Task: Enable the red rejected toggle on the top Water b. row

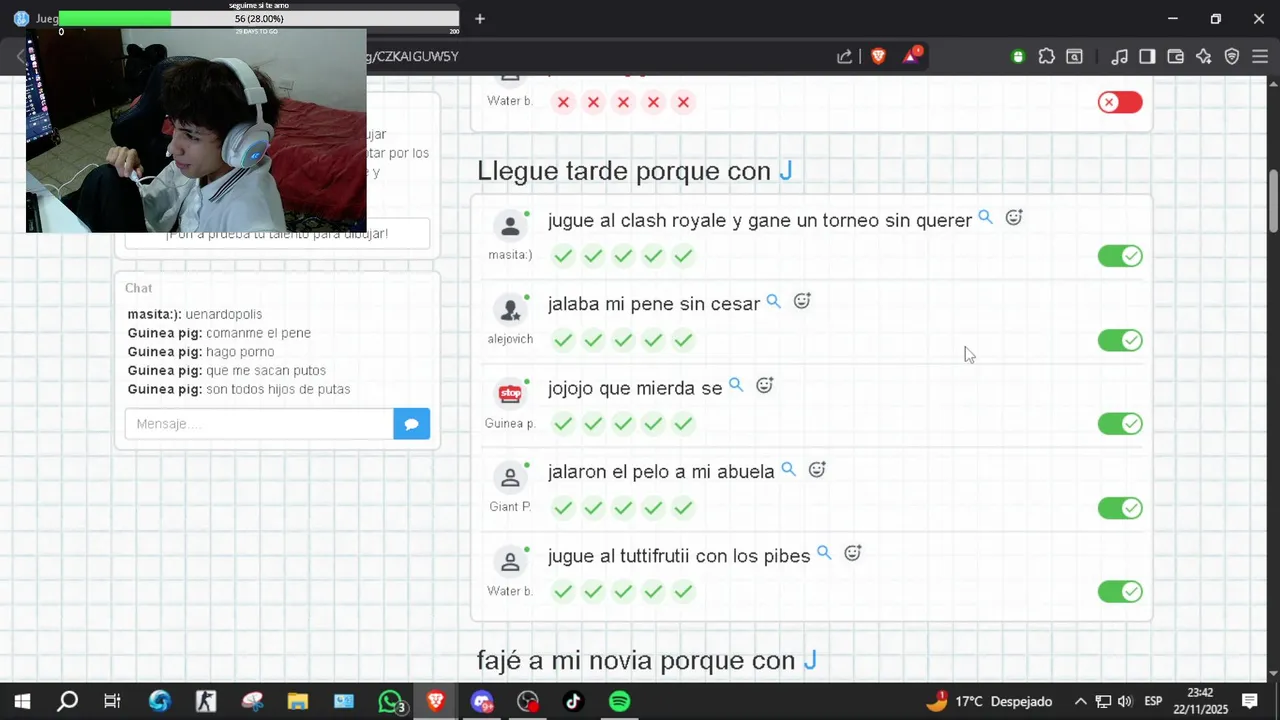Action: click(1120, 102)
